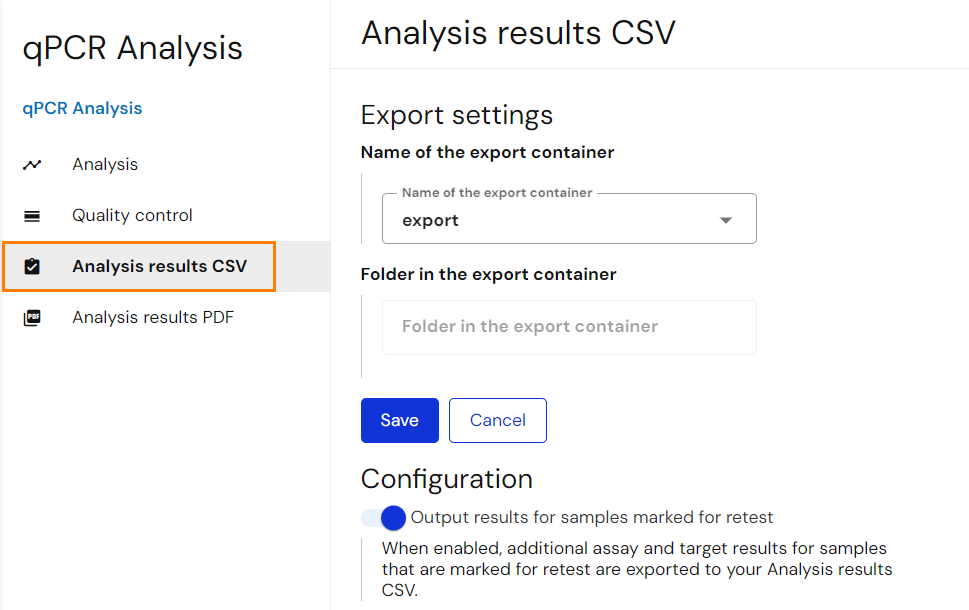Viewport: 969px width, 610px height.
Task: Click the Analysis results PDF icon
Action: point(32,318)
